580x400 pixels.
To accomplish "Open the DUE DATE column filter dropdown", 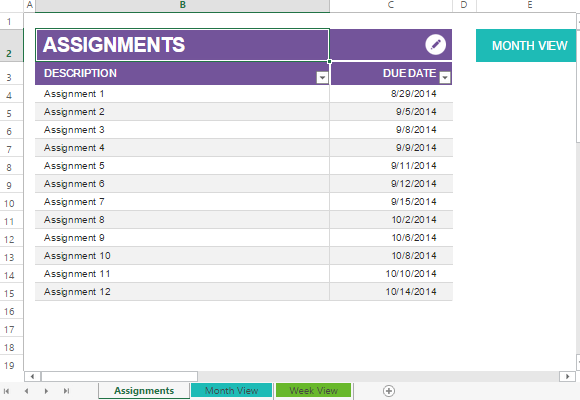I will click(x=445, y=77).
